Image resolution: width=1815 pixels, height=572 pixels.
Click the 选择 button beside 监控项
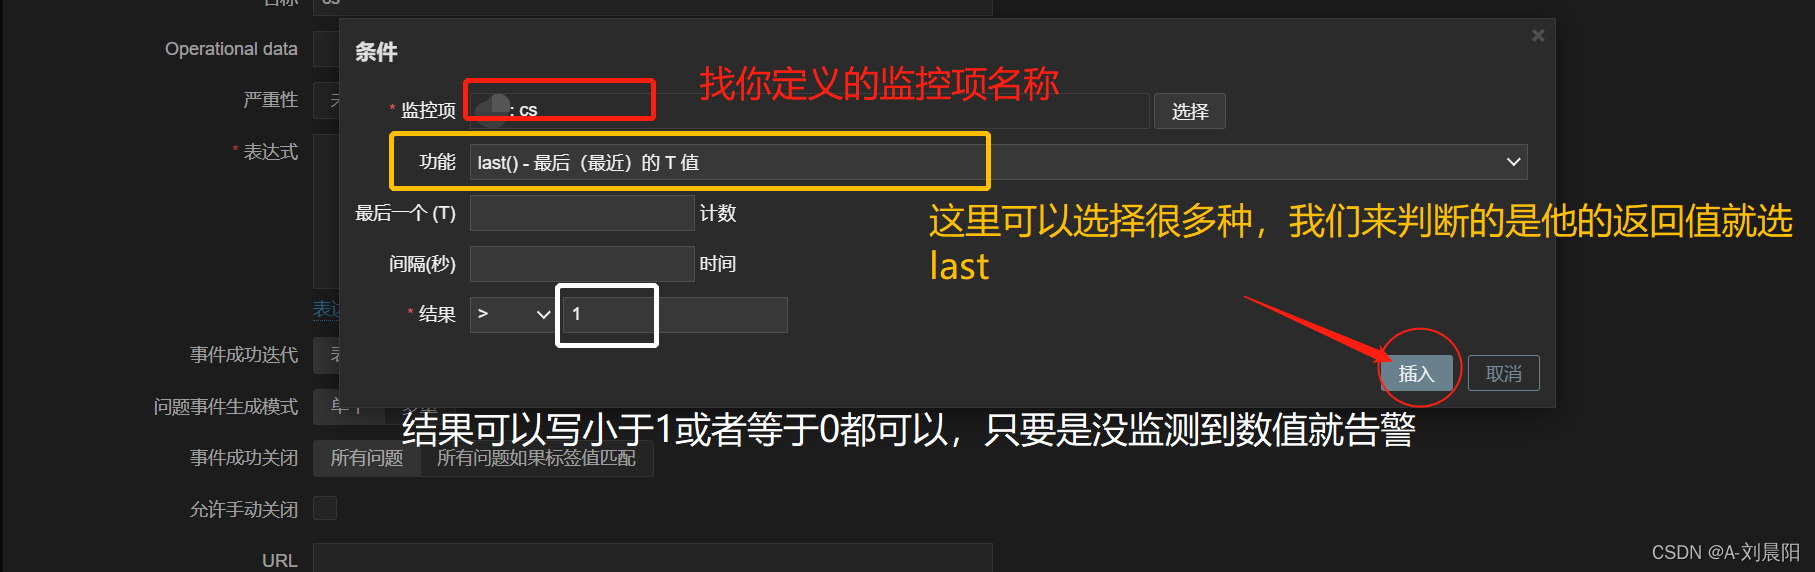click(x=1190, y=111)
